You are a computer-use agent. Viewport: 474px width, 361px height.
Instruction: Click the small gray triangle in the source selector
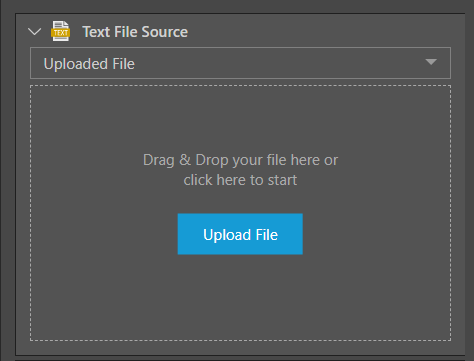point(431,62)
